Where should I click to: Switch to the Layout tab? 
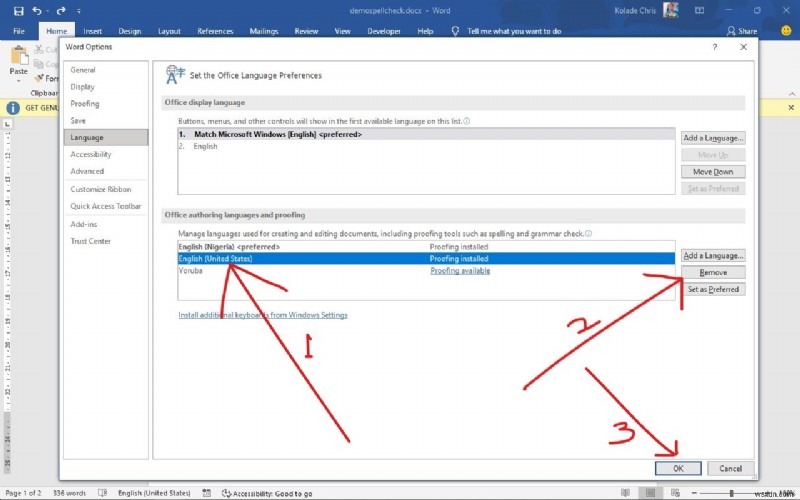pyautogui.click(x=169, y=31)
